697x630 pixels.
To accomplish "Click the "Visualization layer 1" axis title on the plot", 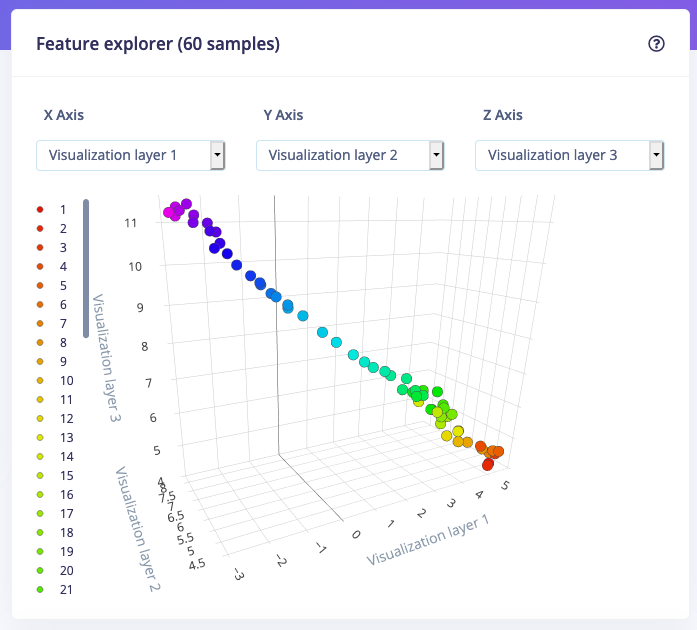I will [x=428, y=540].
